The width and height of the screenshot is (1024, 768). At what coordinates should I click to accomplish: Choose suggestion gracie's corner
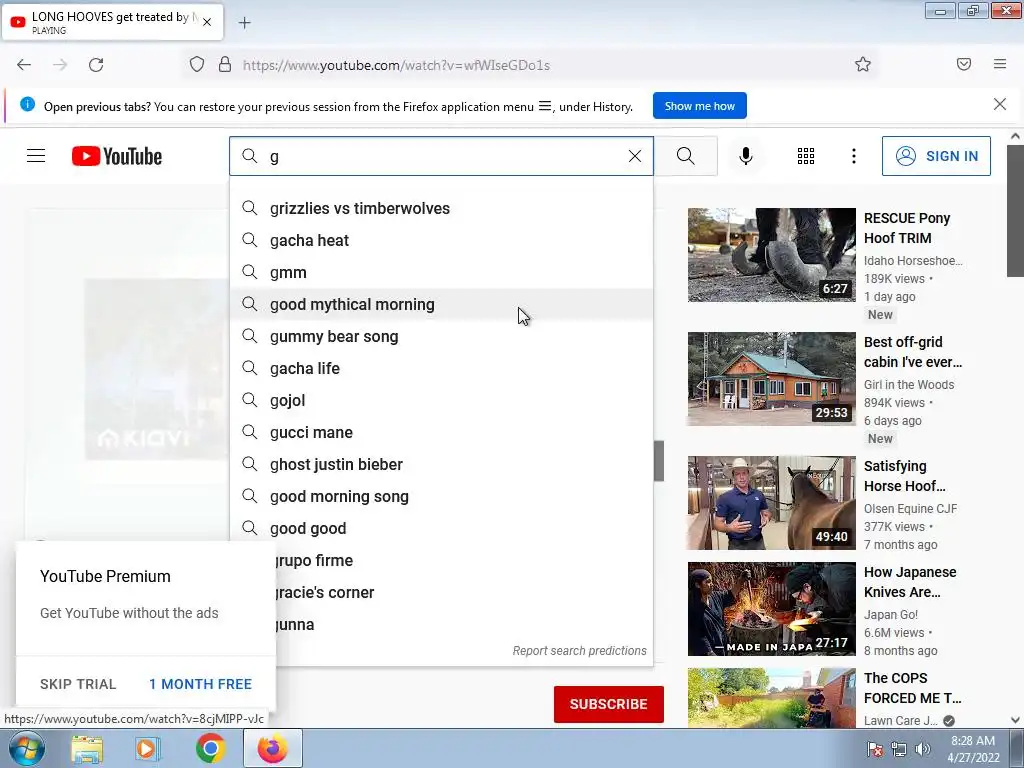pyautogui.click(x=464, y=592)
